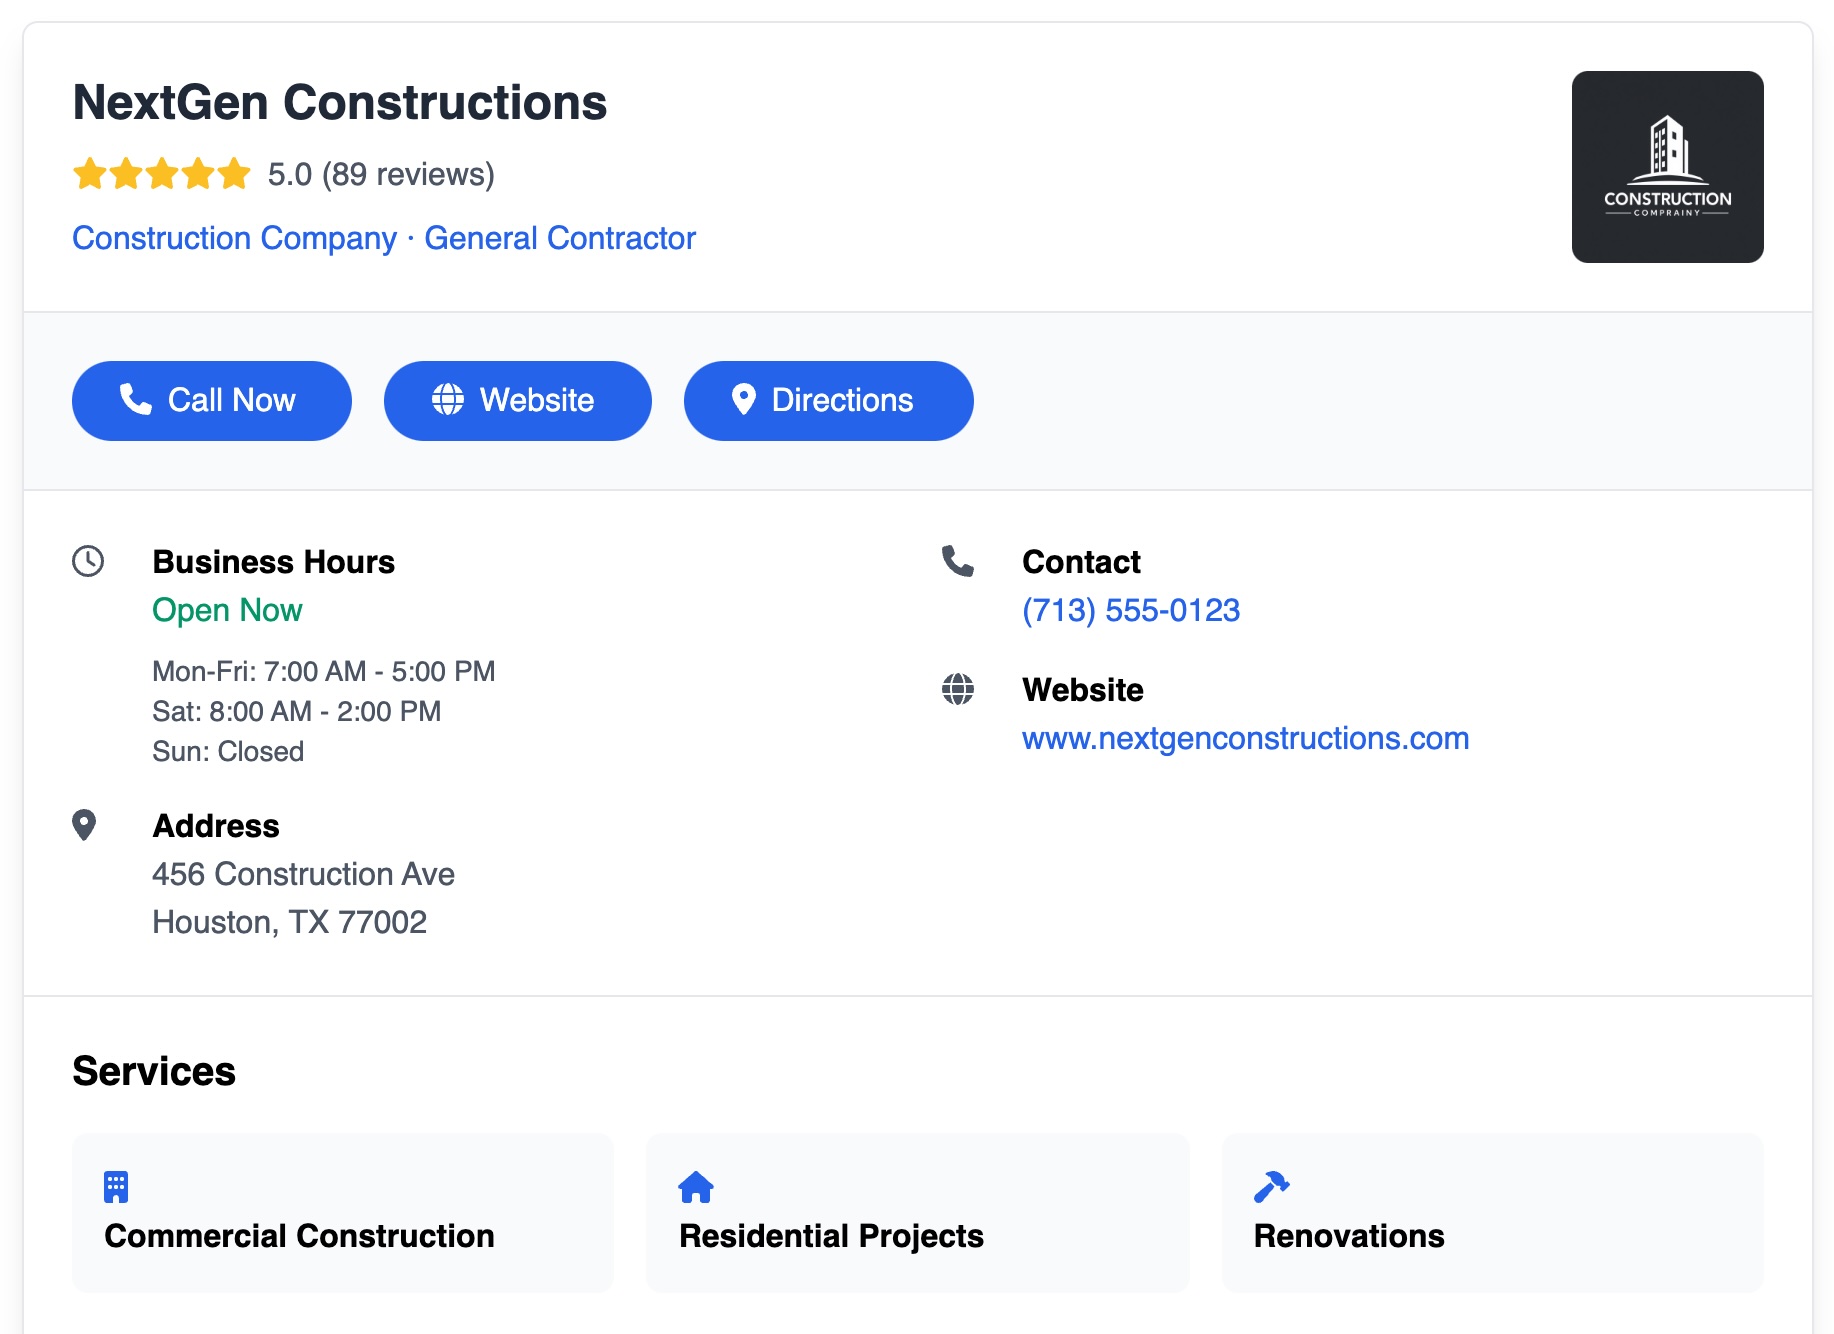
Task: Open the Construction Company category link
Action: 233,238
